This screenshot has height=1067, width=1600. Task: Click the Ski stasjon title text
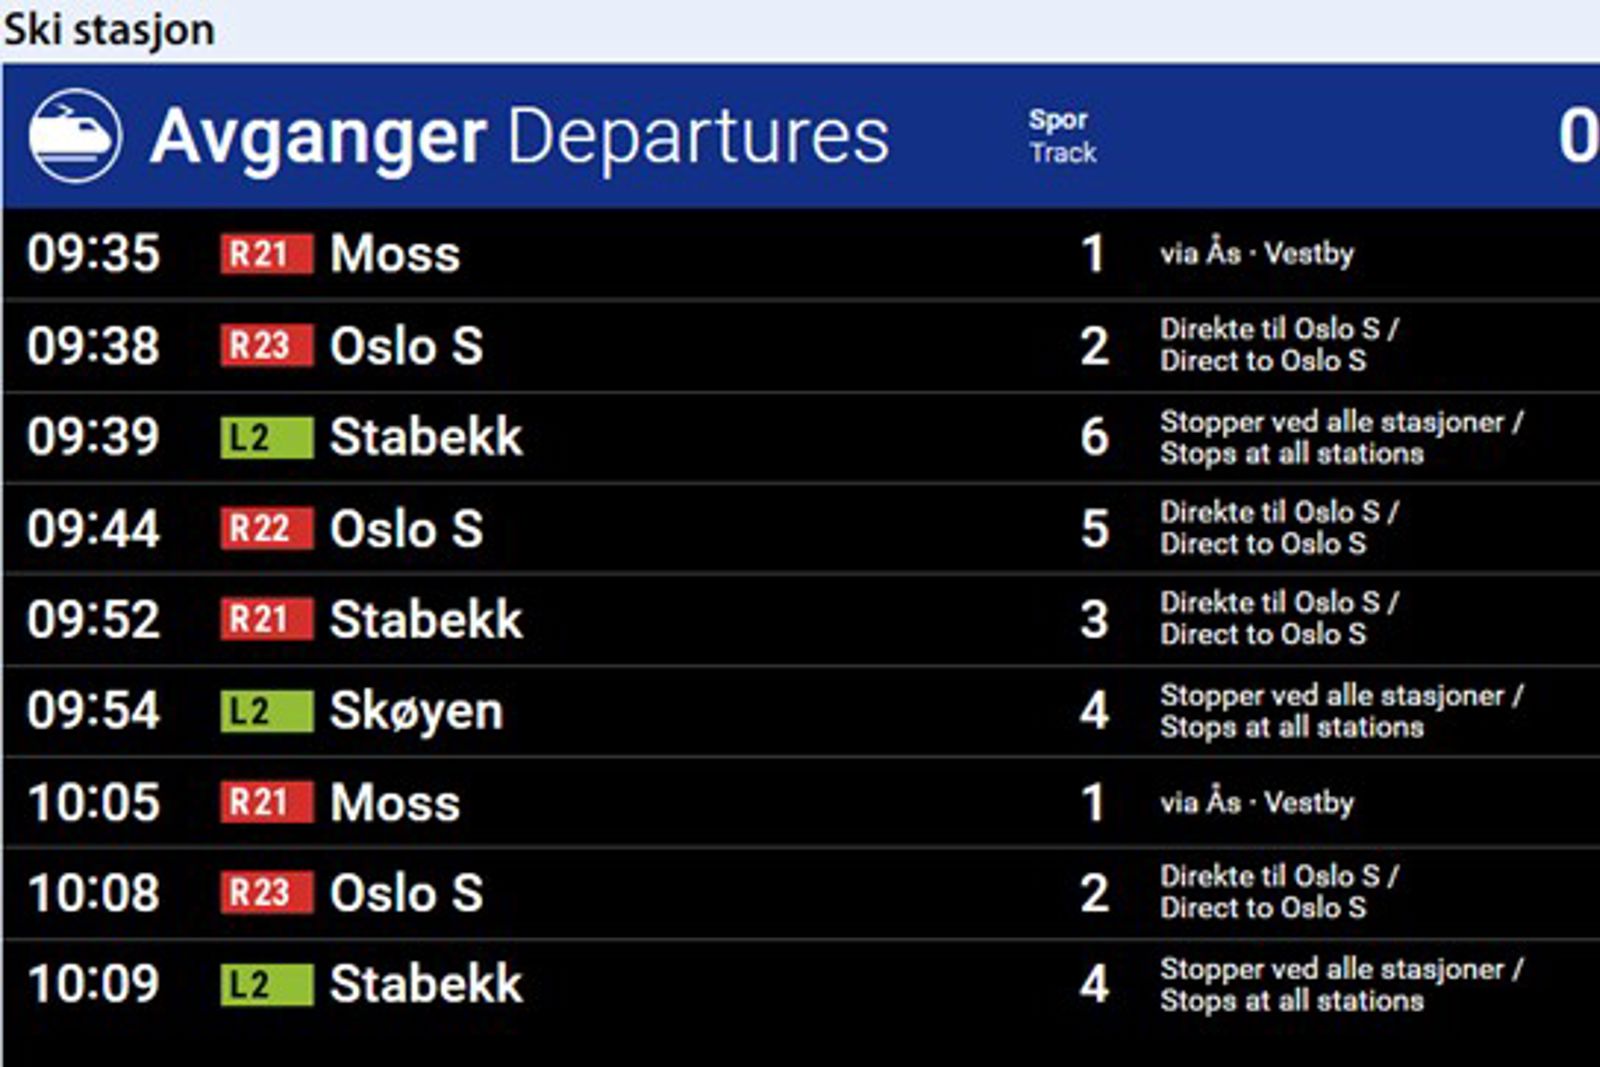pyautogui.click(x=109, y=30)
